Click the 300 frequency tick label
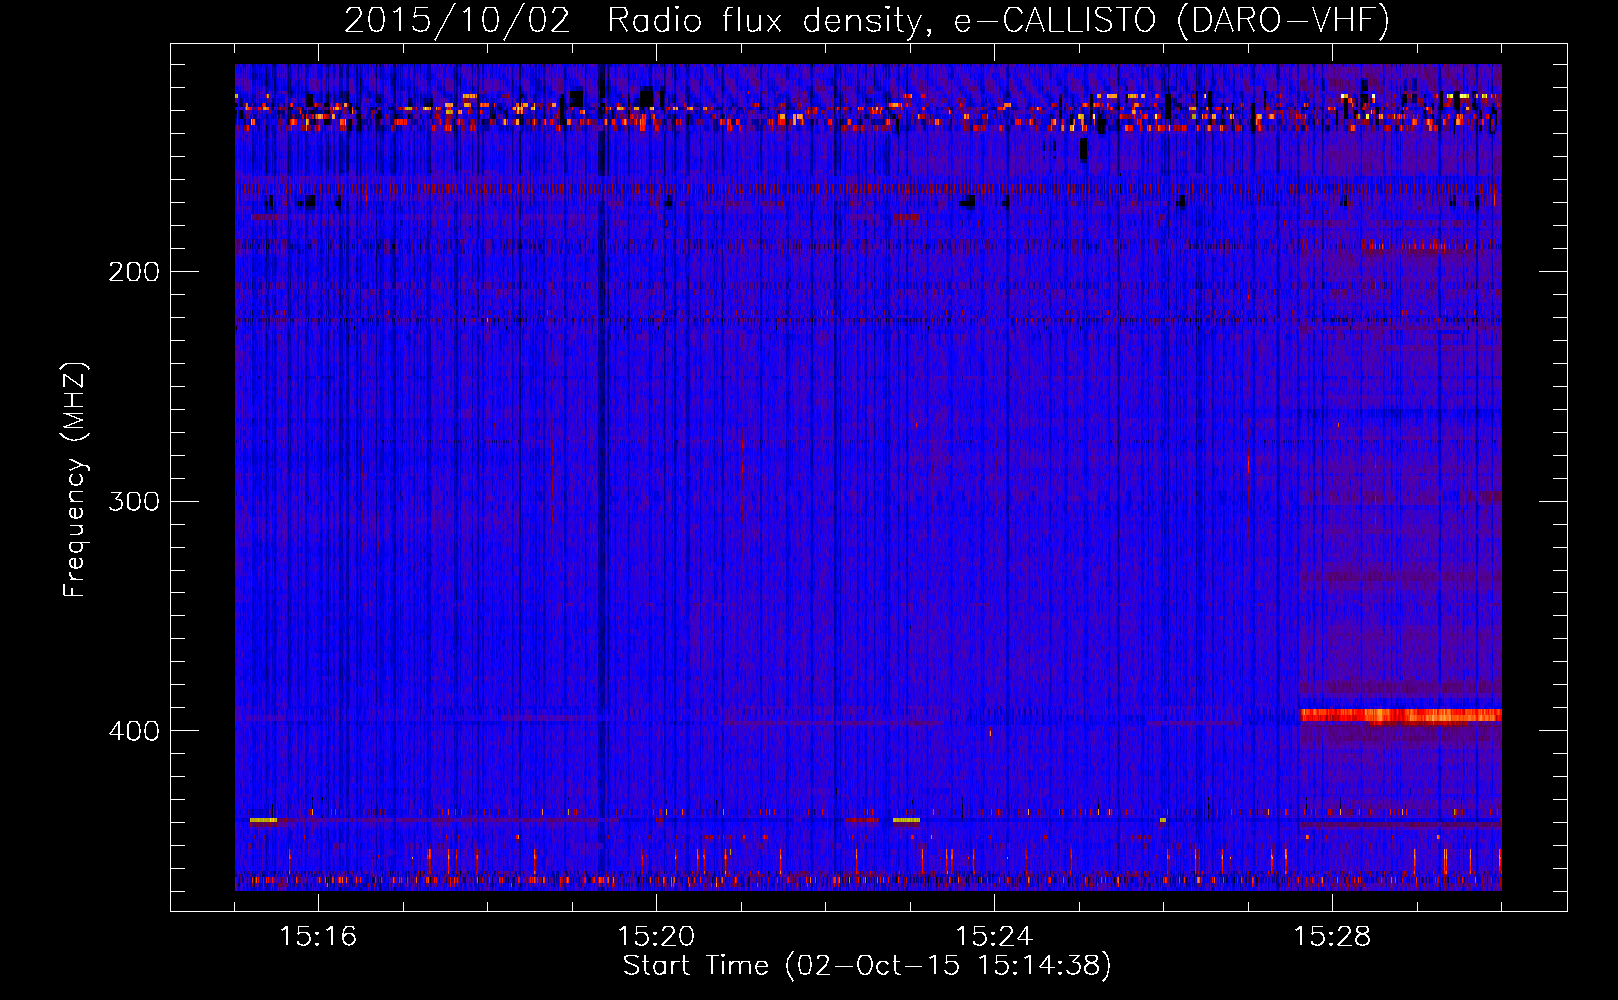The height and width of the screenshot is (1000, 1618). click(x=134, y=501)
